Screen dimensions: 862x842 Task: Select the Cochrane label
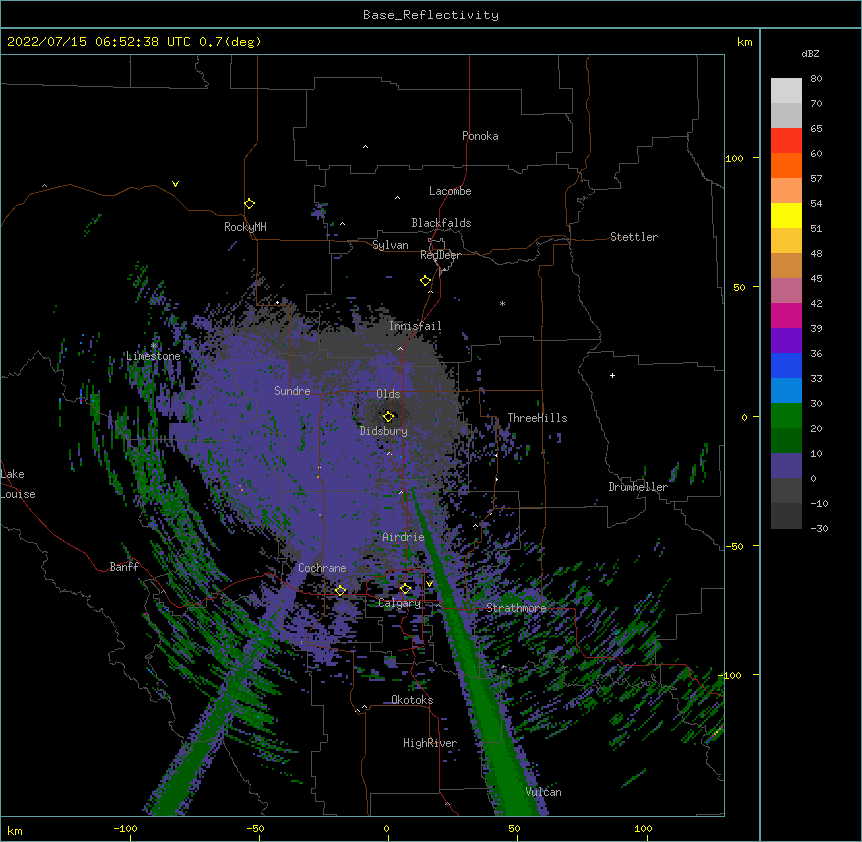tap(322, 568)
